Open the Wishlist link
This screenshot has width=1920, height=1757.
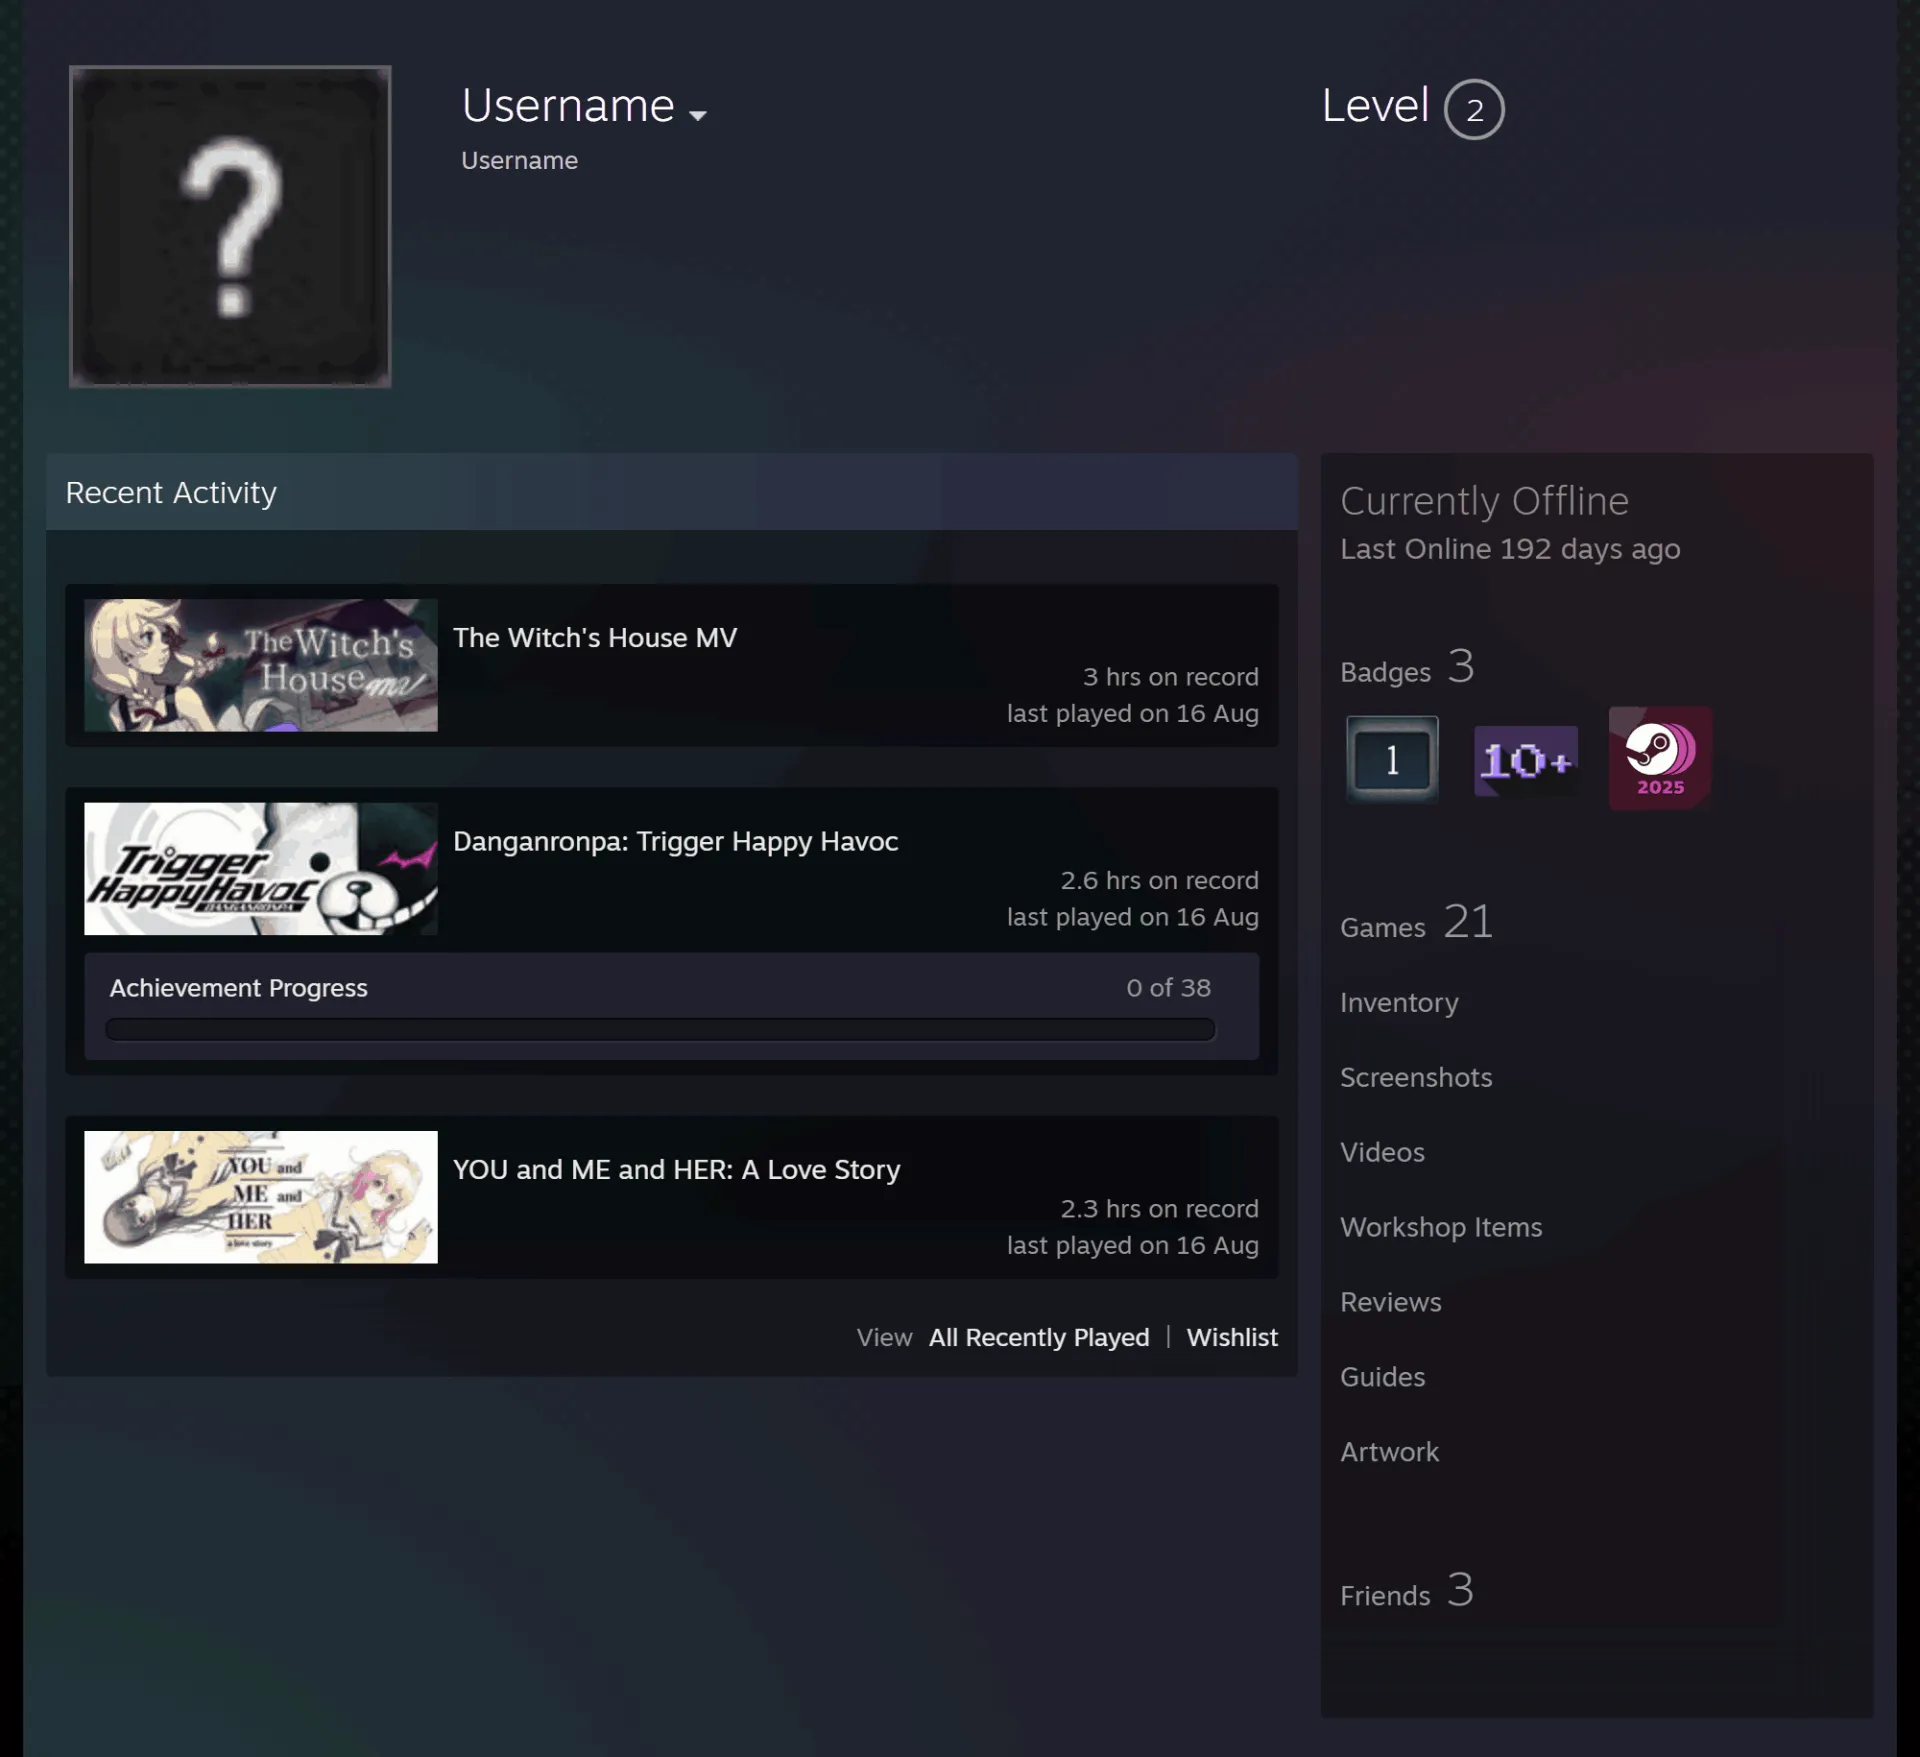click(x=1232, y=1337)
